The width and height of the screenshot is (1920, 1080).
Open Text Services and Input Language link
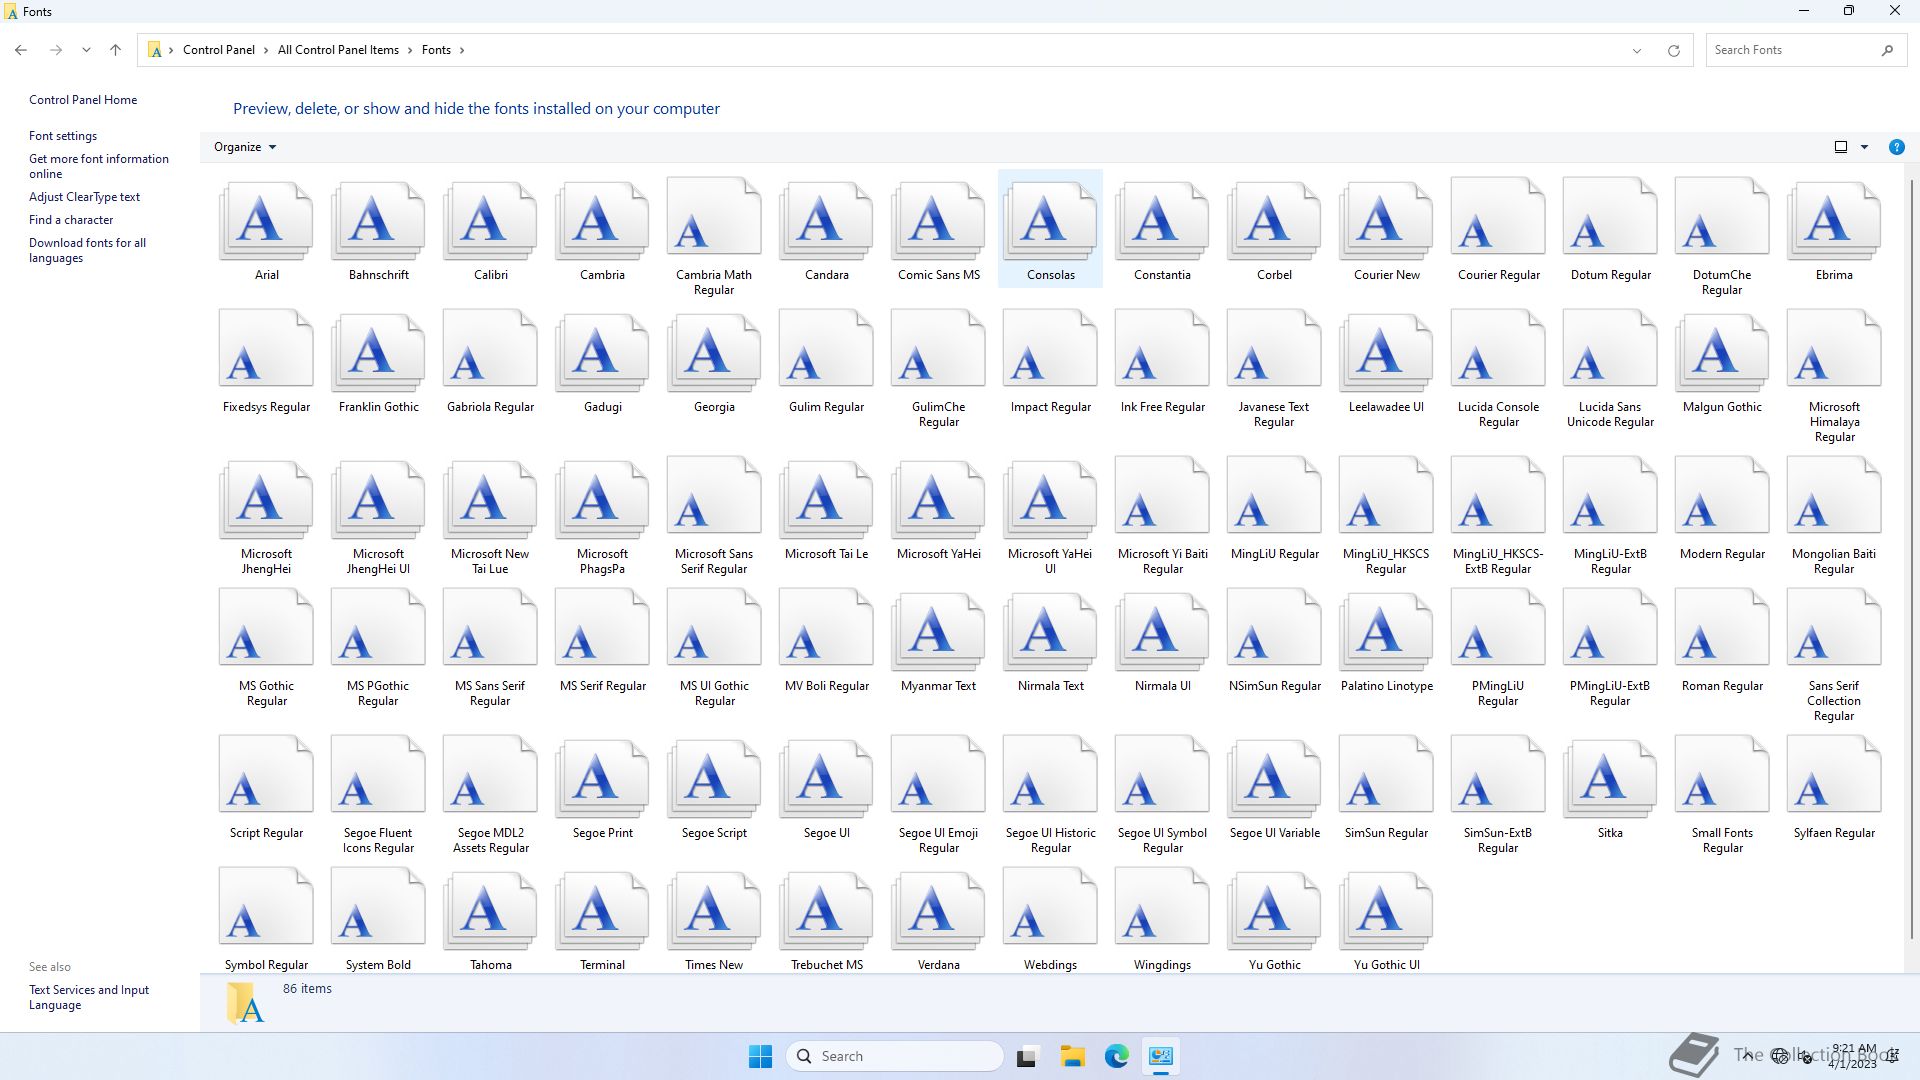[89, 997]
